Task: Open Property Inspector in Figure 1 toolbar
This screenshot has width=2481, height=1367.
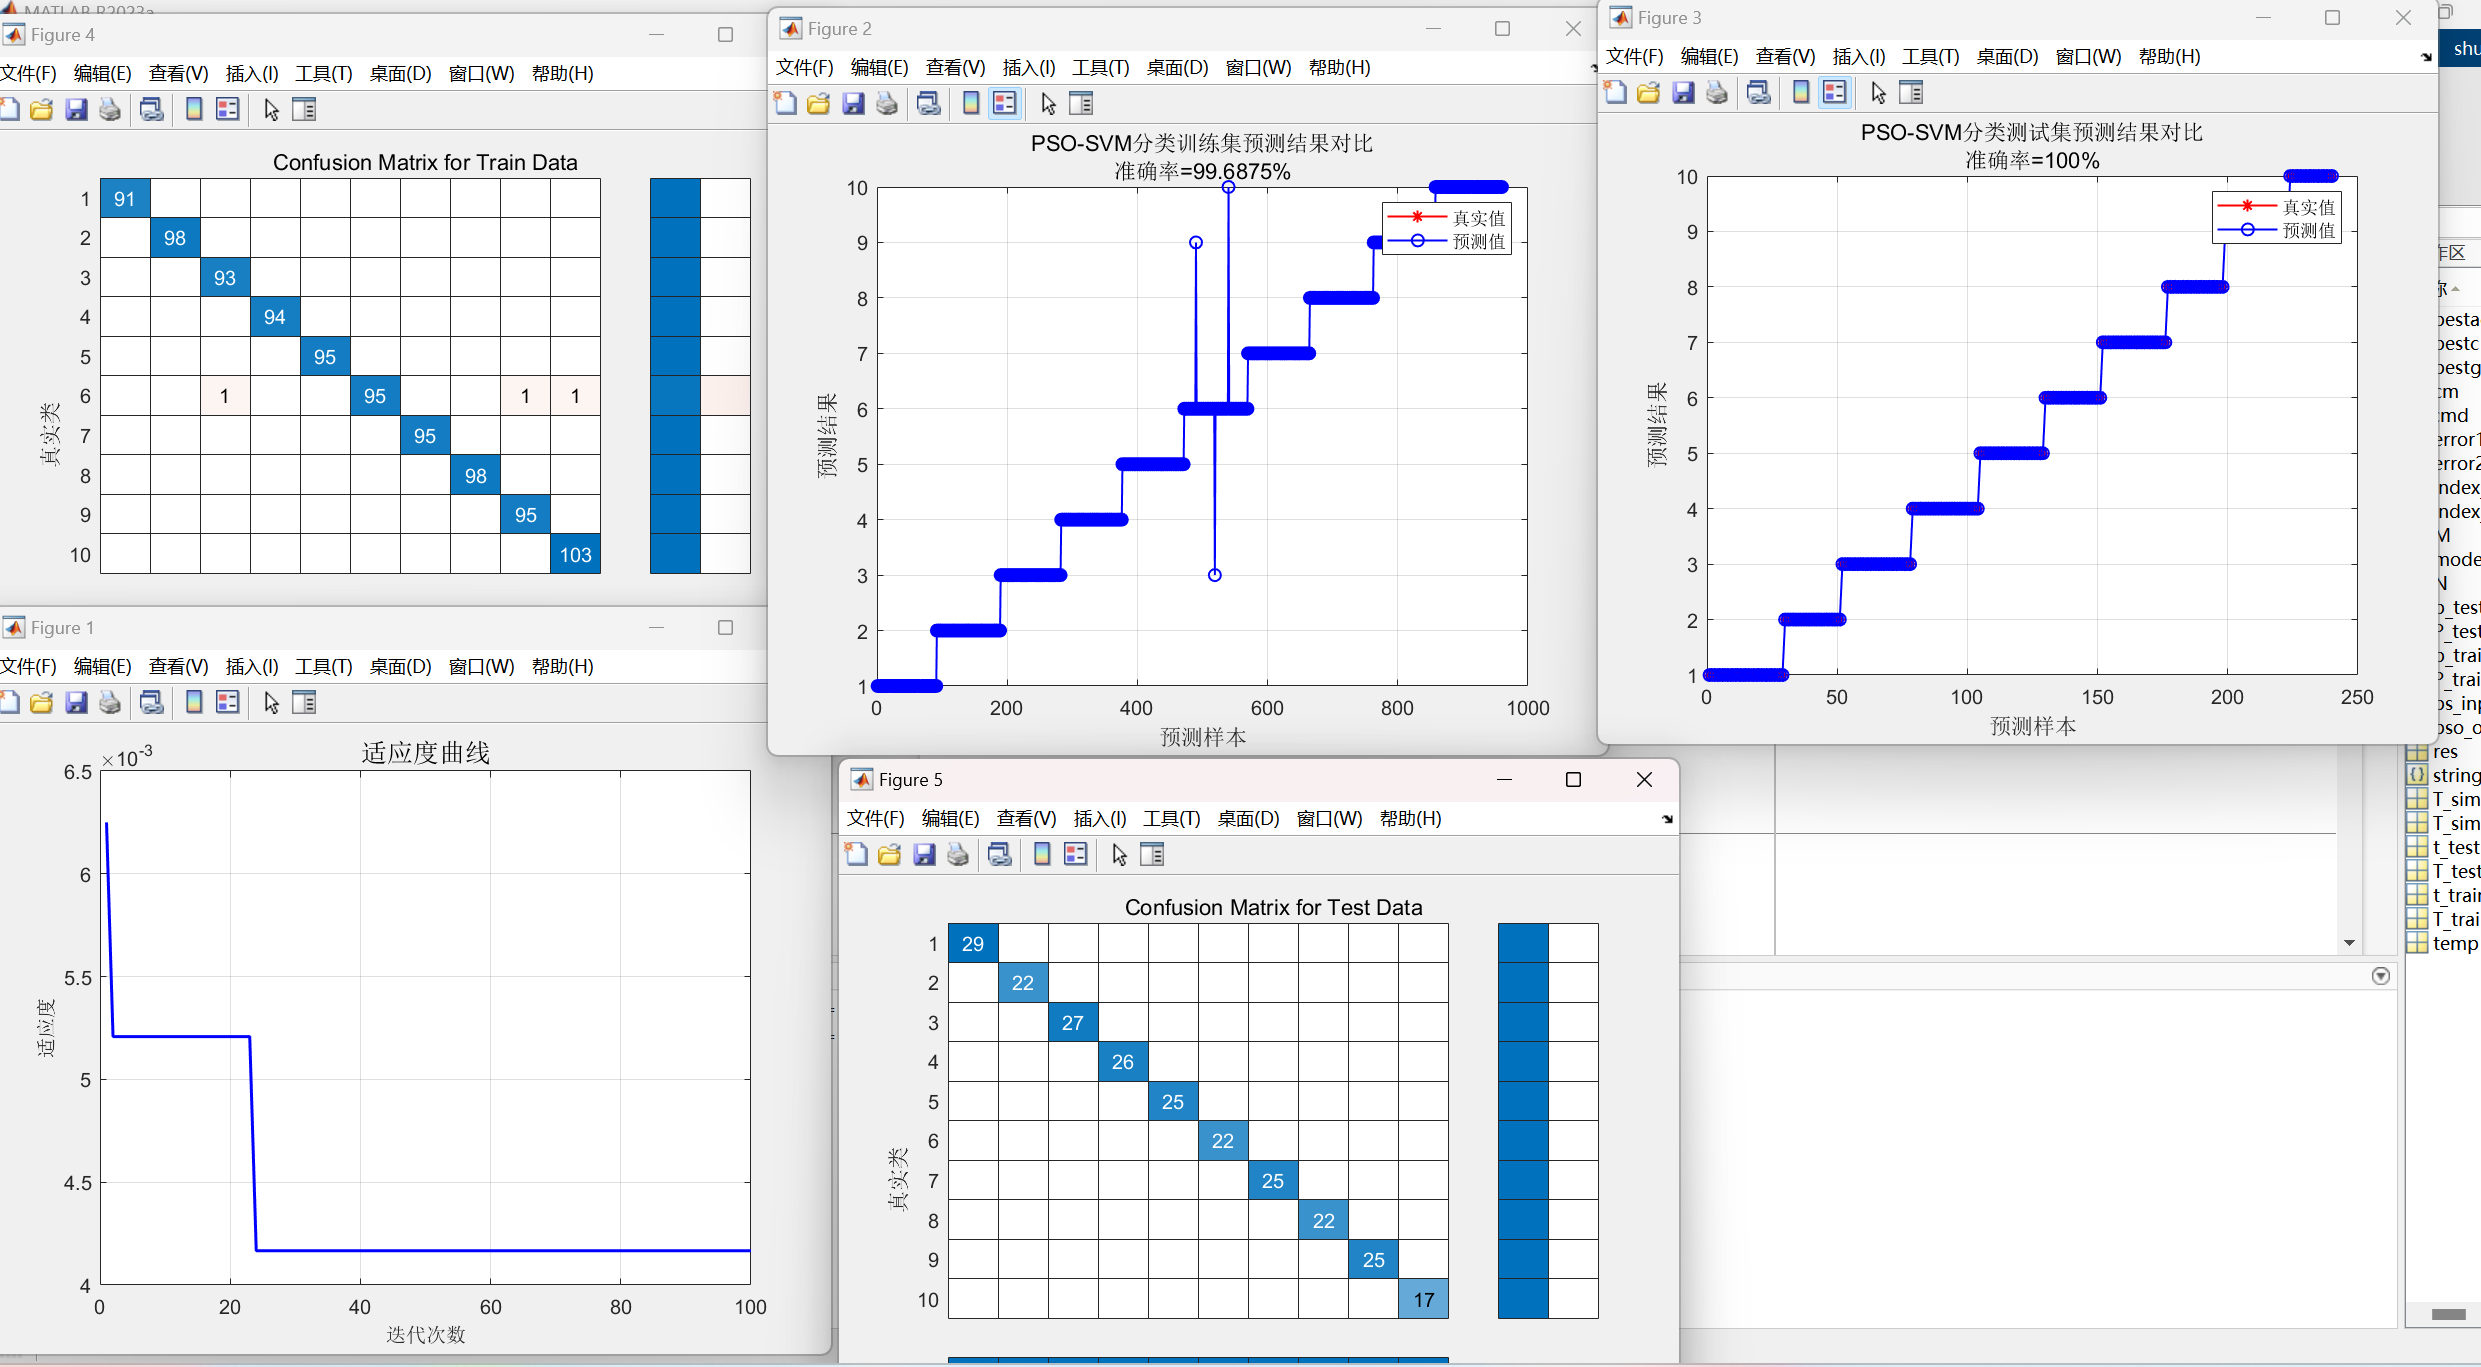Action: [304, 703]
